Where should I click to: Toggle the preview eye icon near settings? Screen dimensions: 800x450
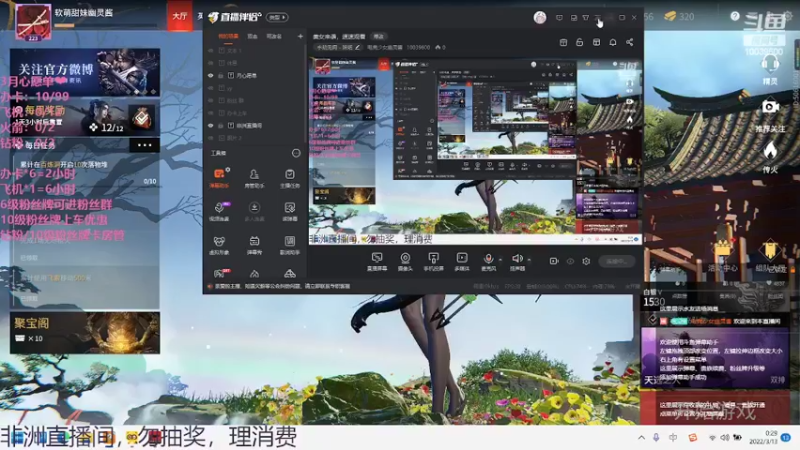pos(570,261)
